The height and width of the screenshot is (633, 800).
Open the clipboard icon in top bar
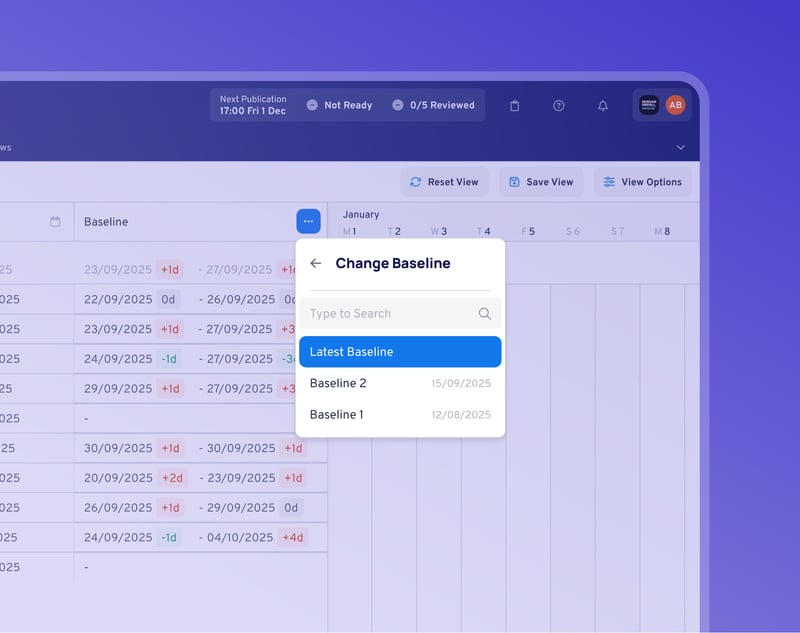[x=514, y=106]
